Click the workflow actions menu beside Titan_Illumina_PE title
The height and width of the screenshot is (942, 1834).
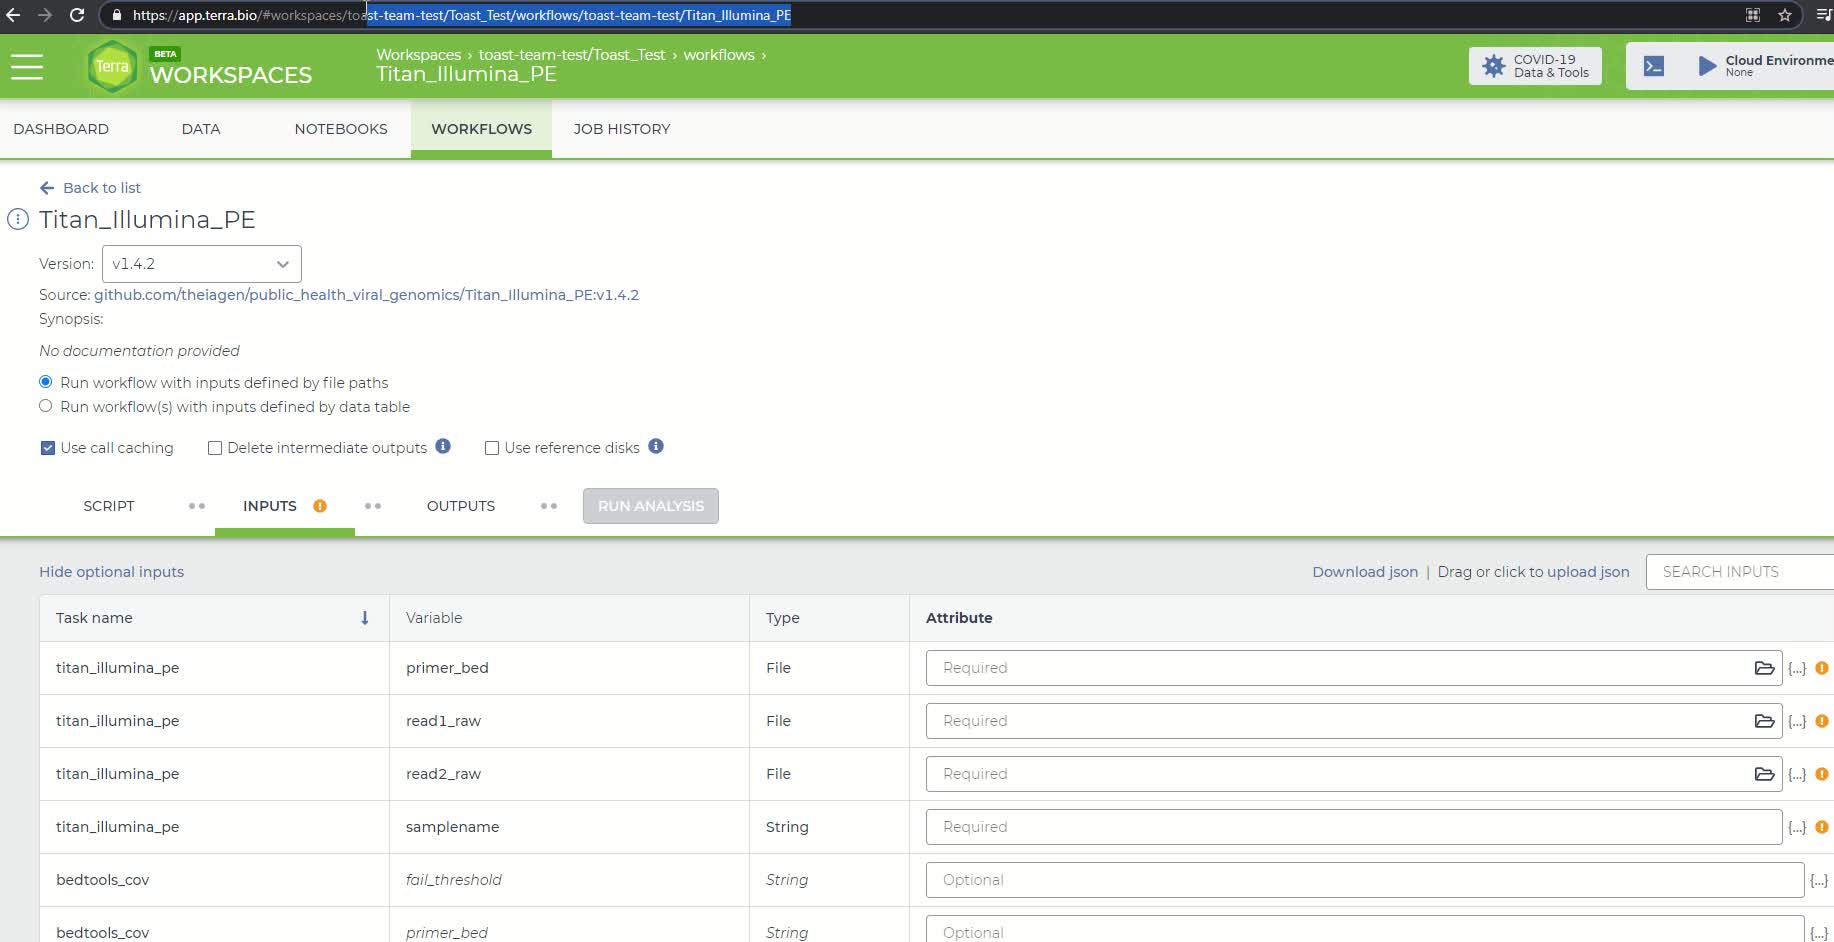[x=18, y=220]
